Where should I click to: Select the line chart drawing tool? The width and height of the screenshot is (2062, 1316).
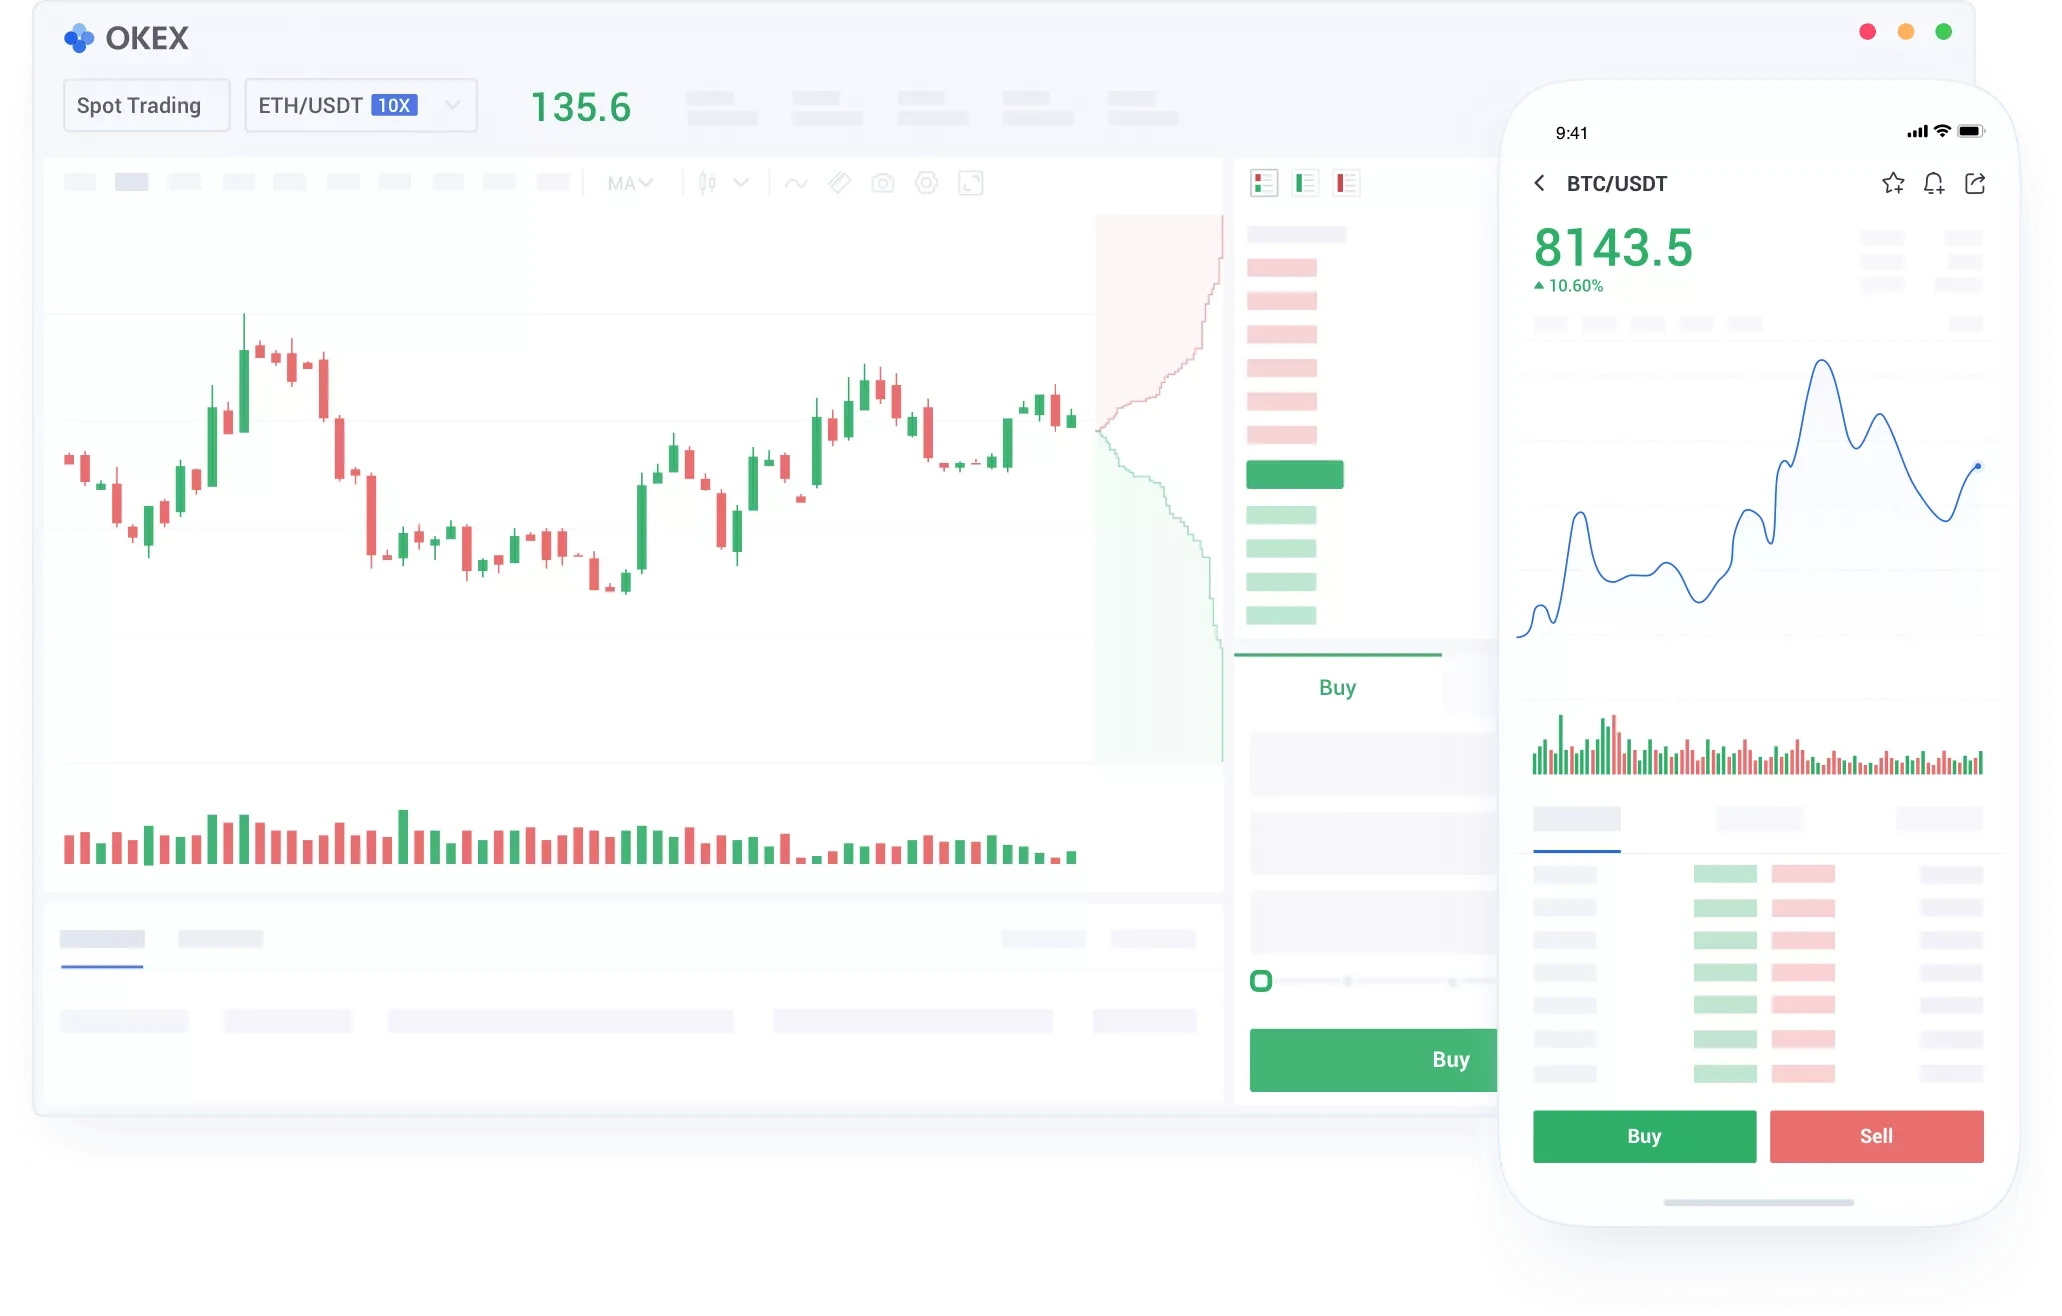[795, 183]
